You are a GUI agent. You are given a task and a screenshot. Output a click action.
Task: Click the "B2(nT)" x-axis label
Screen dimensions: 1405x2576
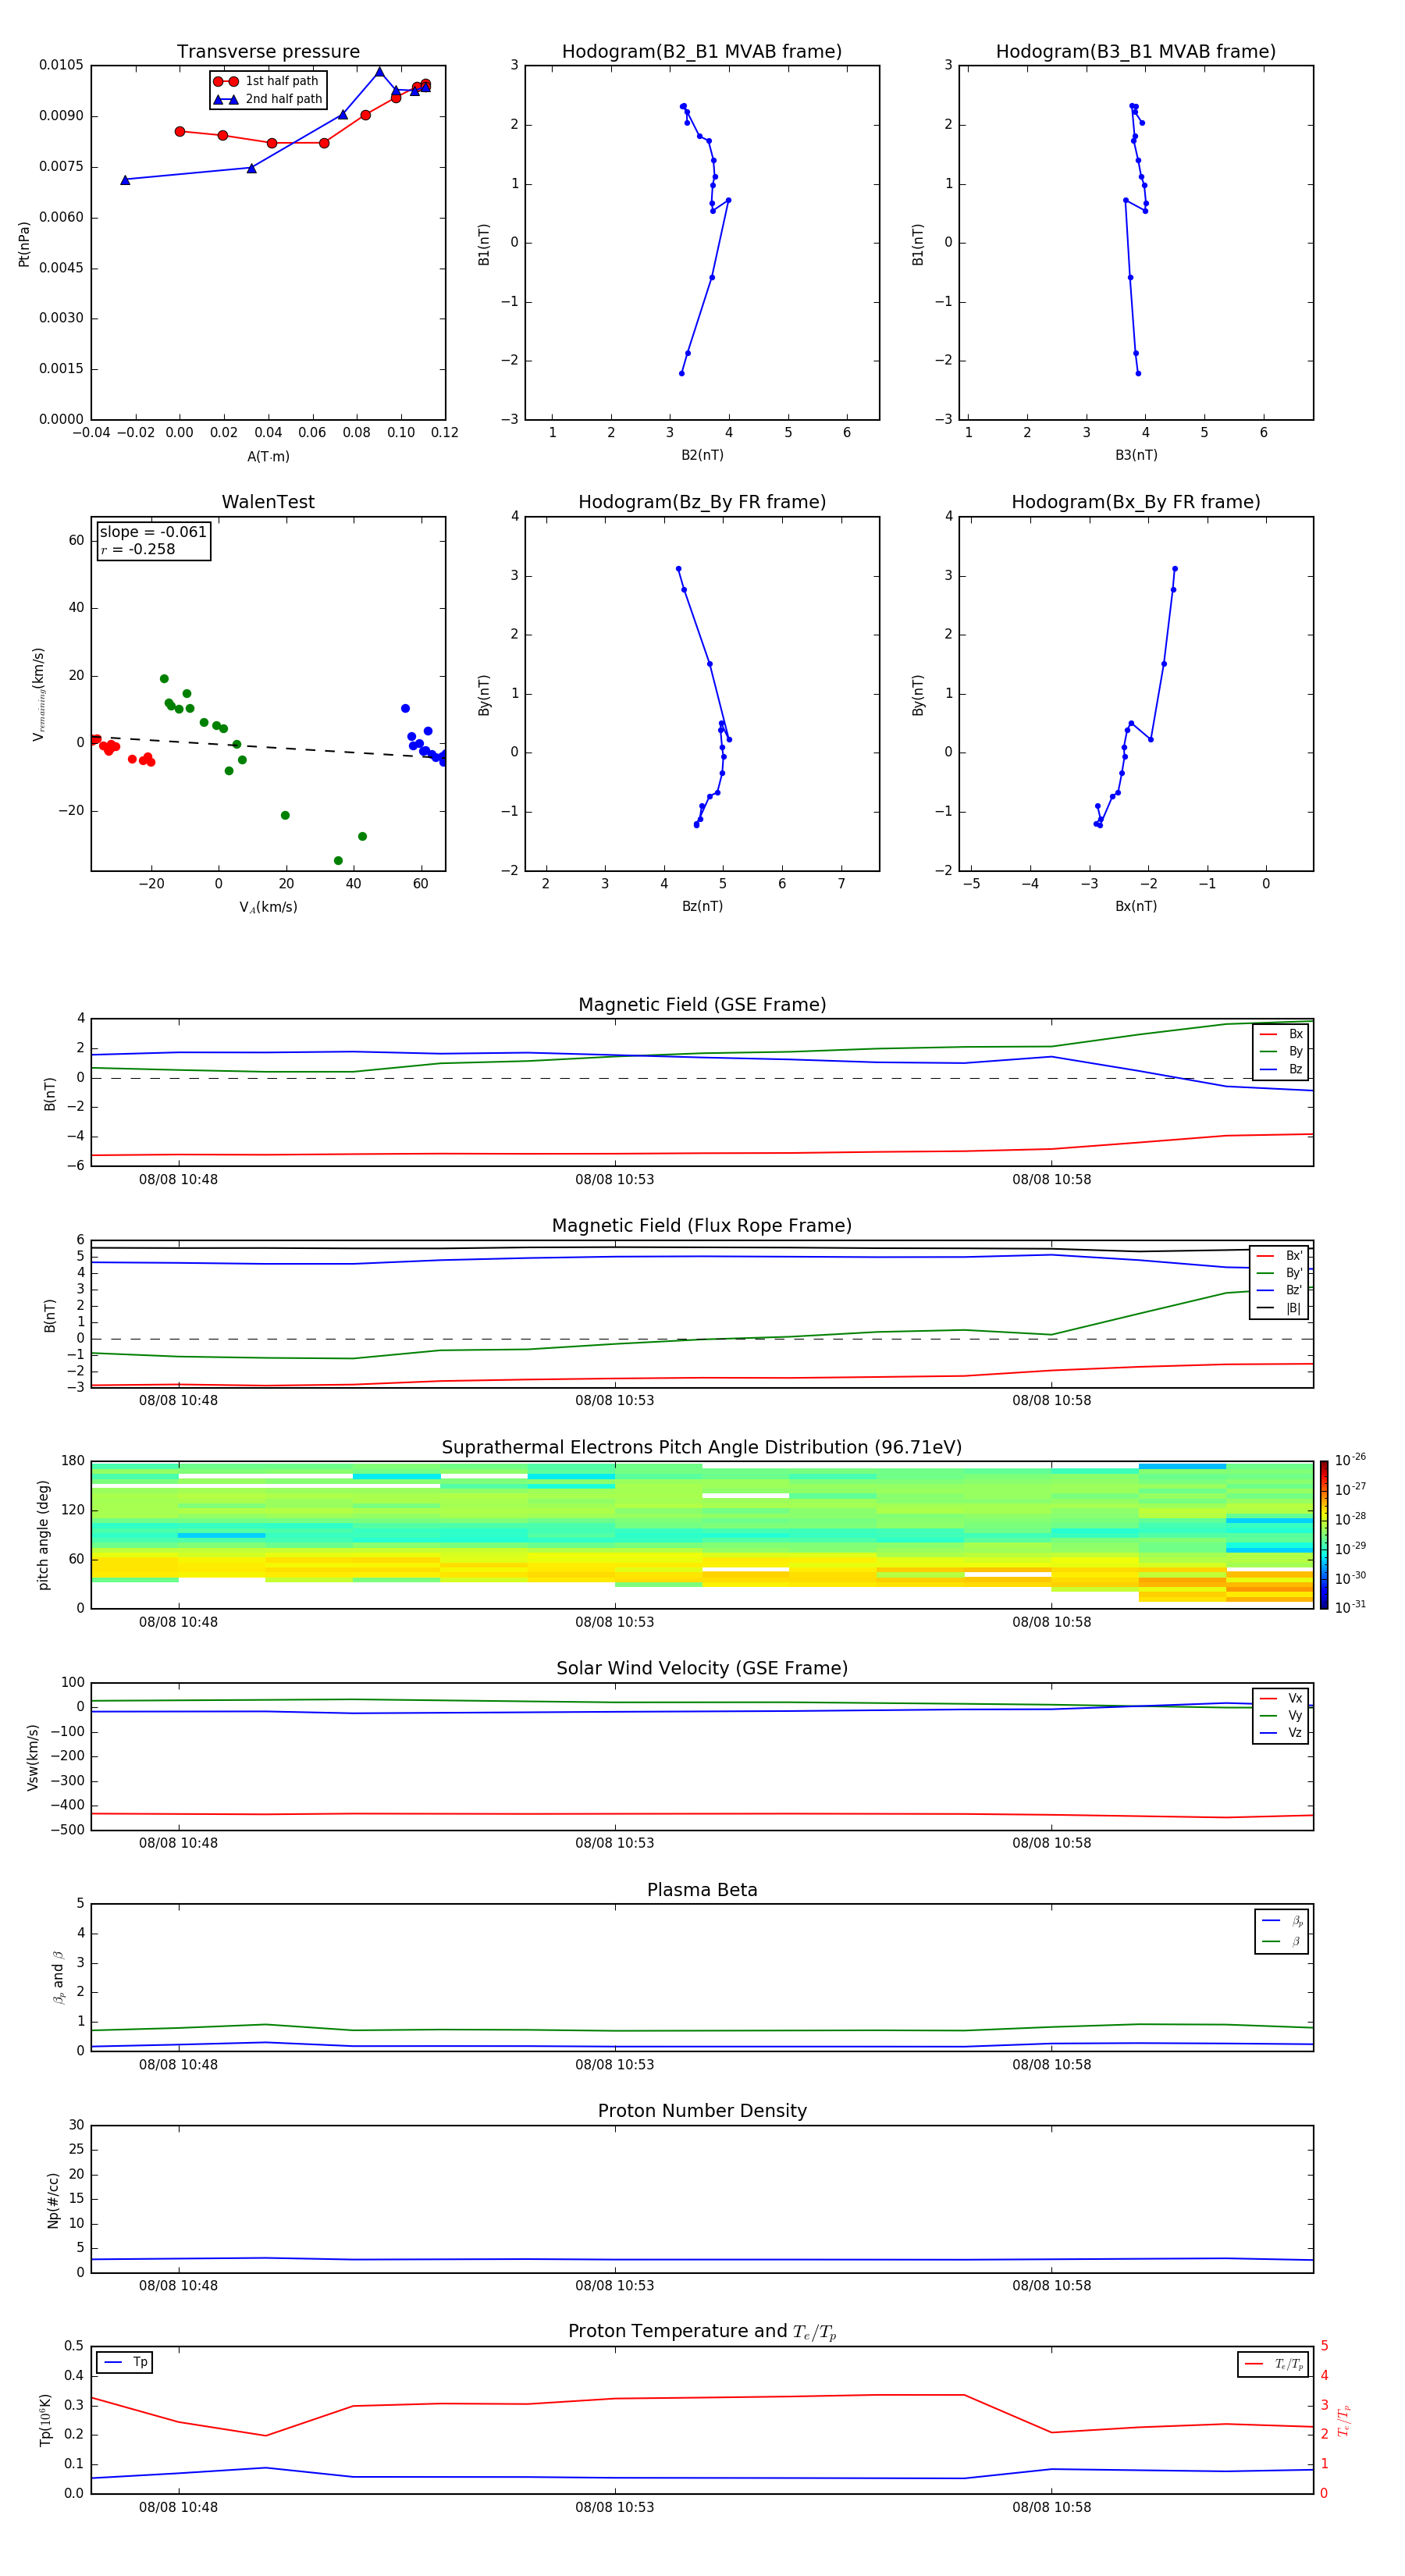[x=702, y=456]
